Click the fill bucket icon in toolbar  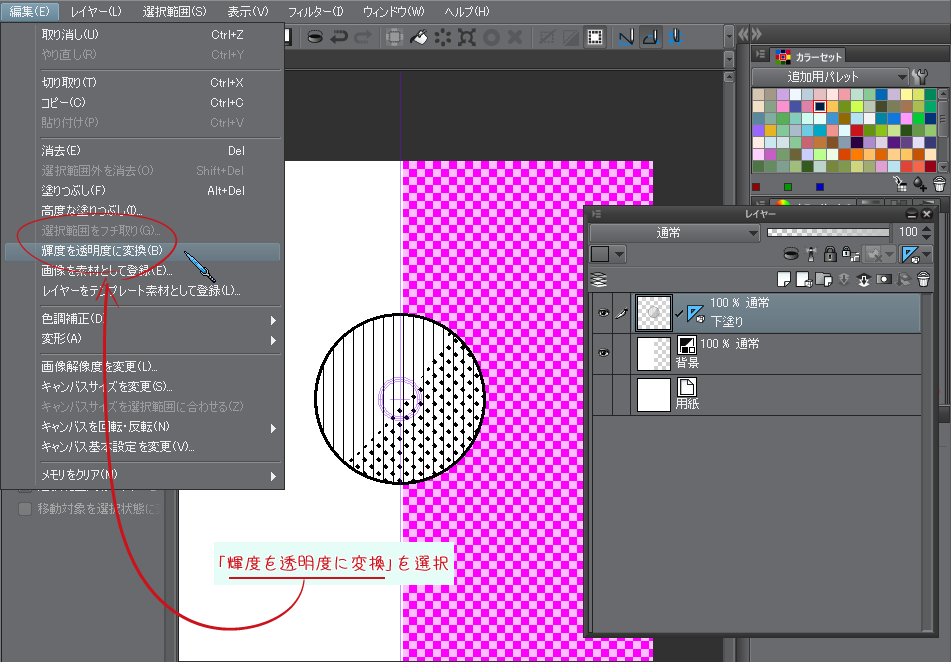click(420, 38)
